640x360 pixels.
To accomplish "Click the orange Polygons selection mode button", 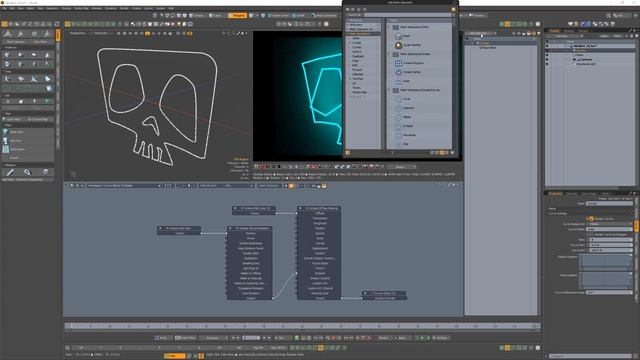I will pos(238,15).
